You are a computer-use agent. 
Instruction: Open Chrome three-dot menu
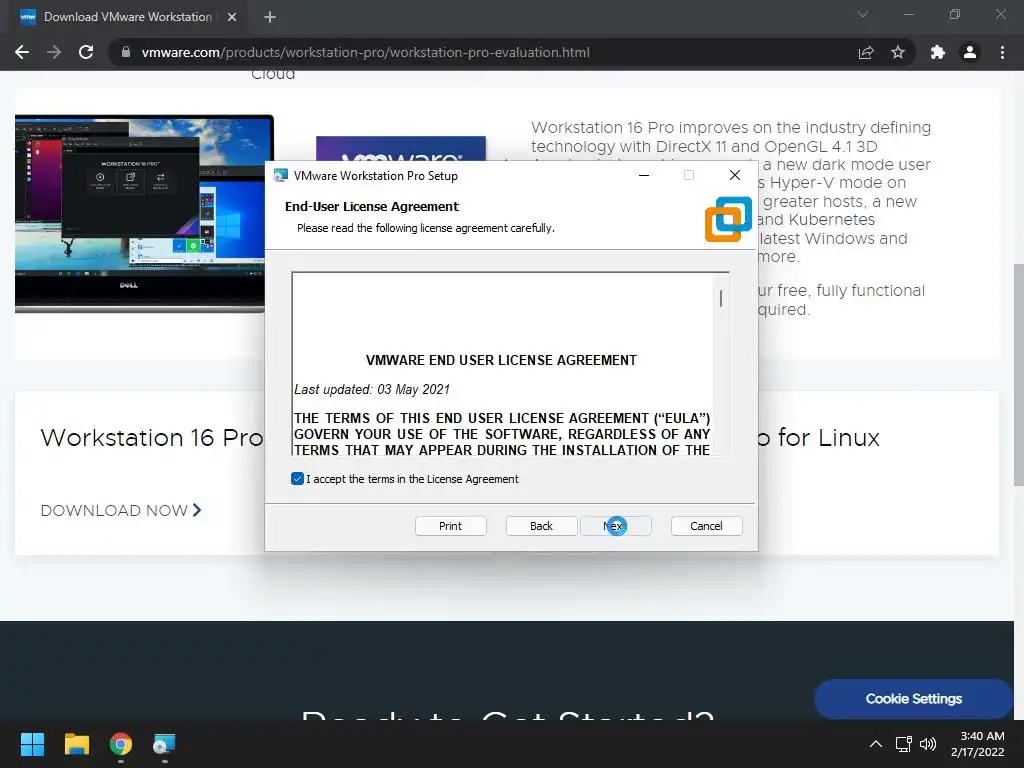point(1002,52)
